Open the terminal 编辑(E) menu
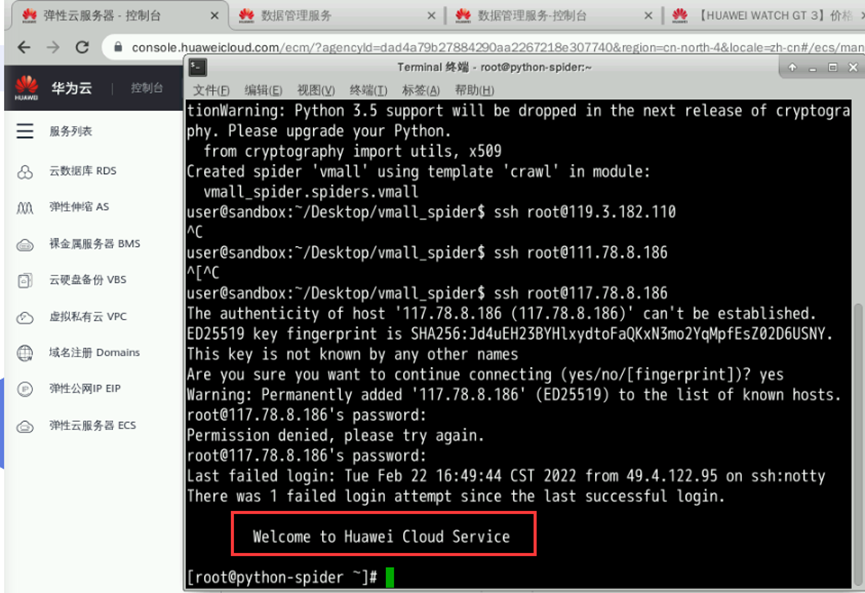Image resolution: width=865 pixels, height=593 pixels. [263, 90]
